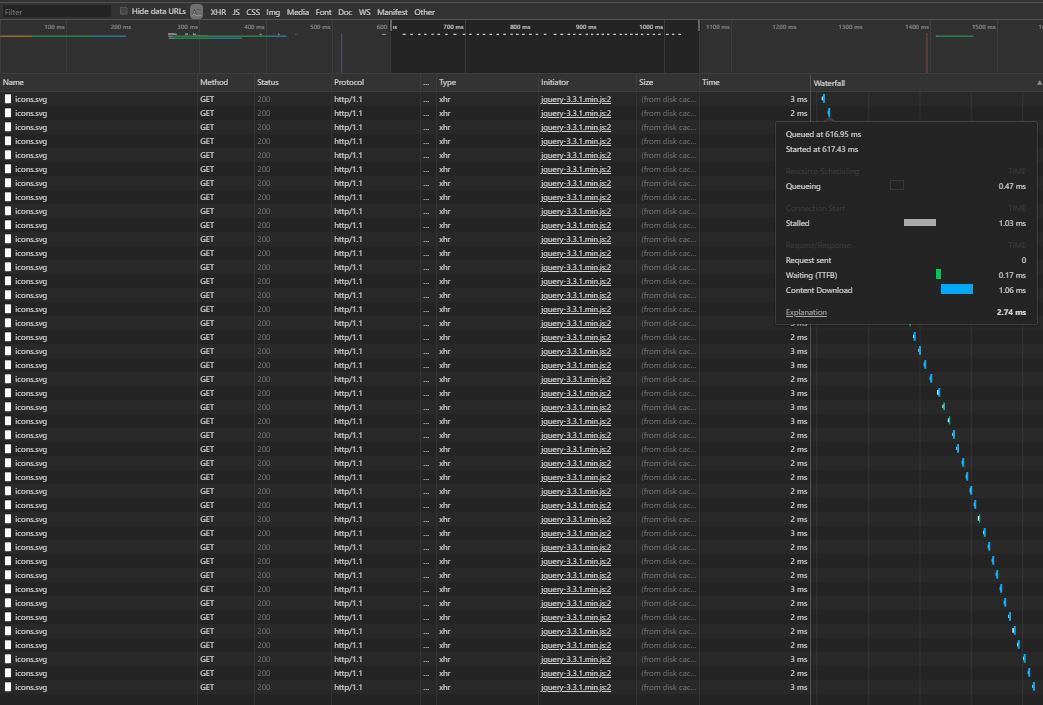Viewport: 1043px width, 705px height.
Task: Click the 'Stalled' timing label
Action: click(797, 223)
